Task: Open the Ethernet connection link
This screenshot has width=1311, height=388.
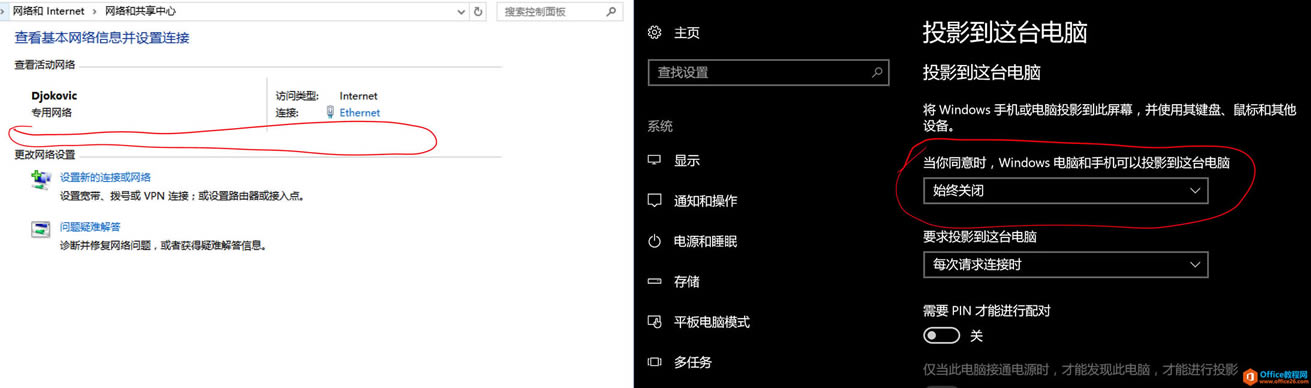Action: (360, 113)
